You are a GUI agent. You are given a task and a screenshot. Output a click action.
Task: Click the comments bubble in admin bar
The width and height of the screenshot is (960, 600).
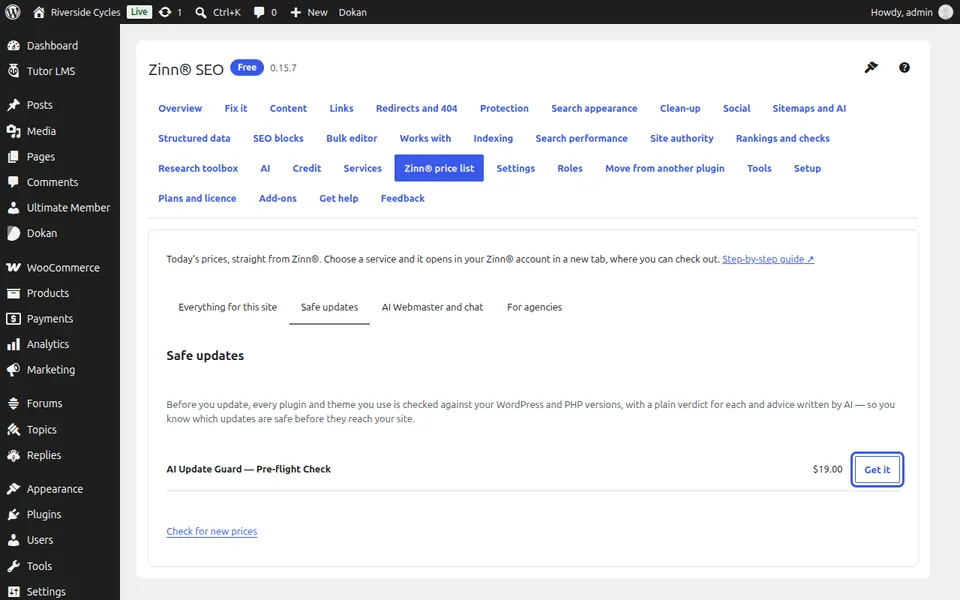259,12
